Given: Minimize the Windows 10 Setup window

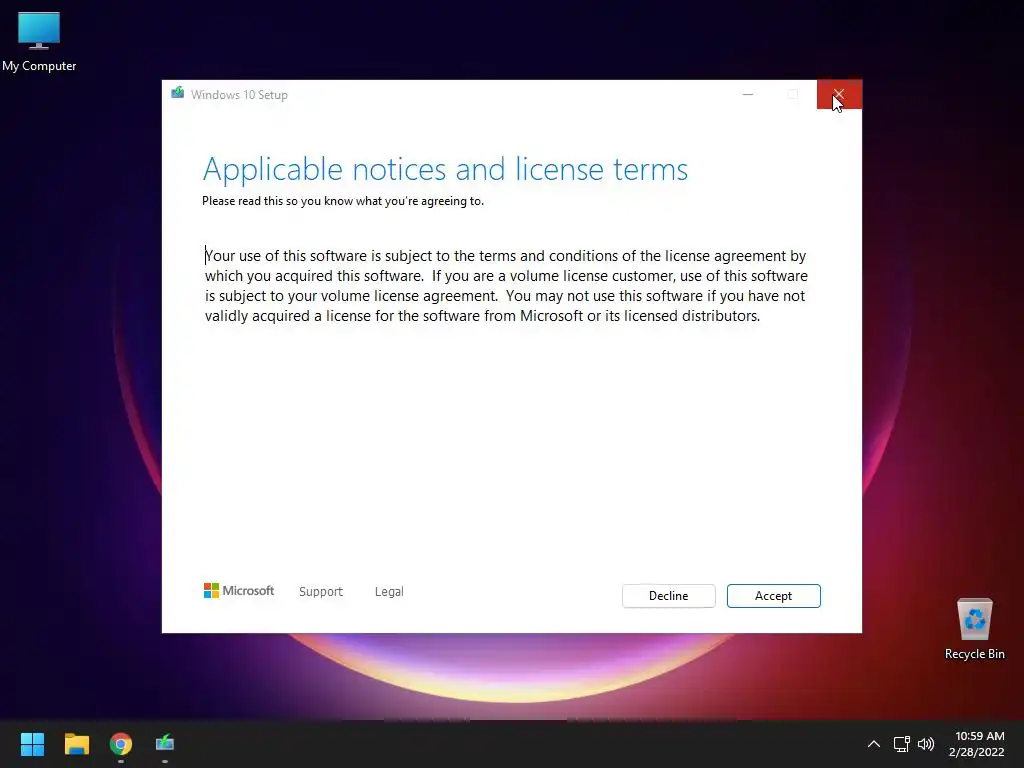Looking at the screenshot, I should coord(748,95).
